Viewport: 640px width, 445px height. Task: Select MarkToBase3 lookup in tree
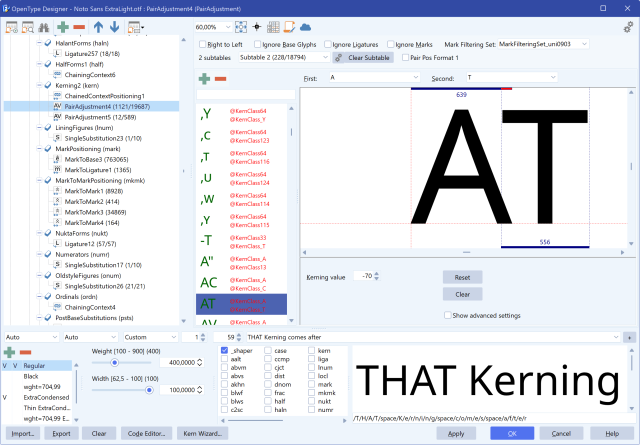click(96, 159)
